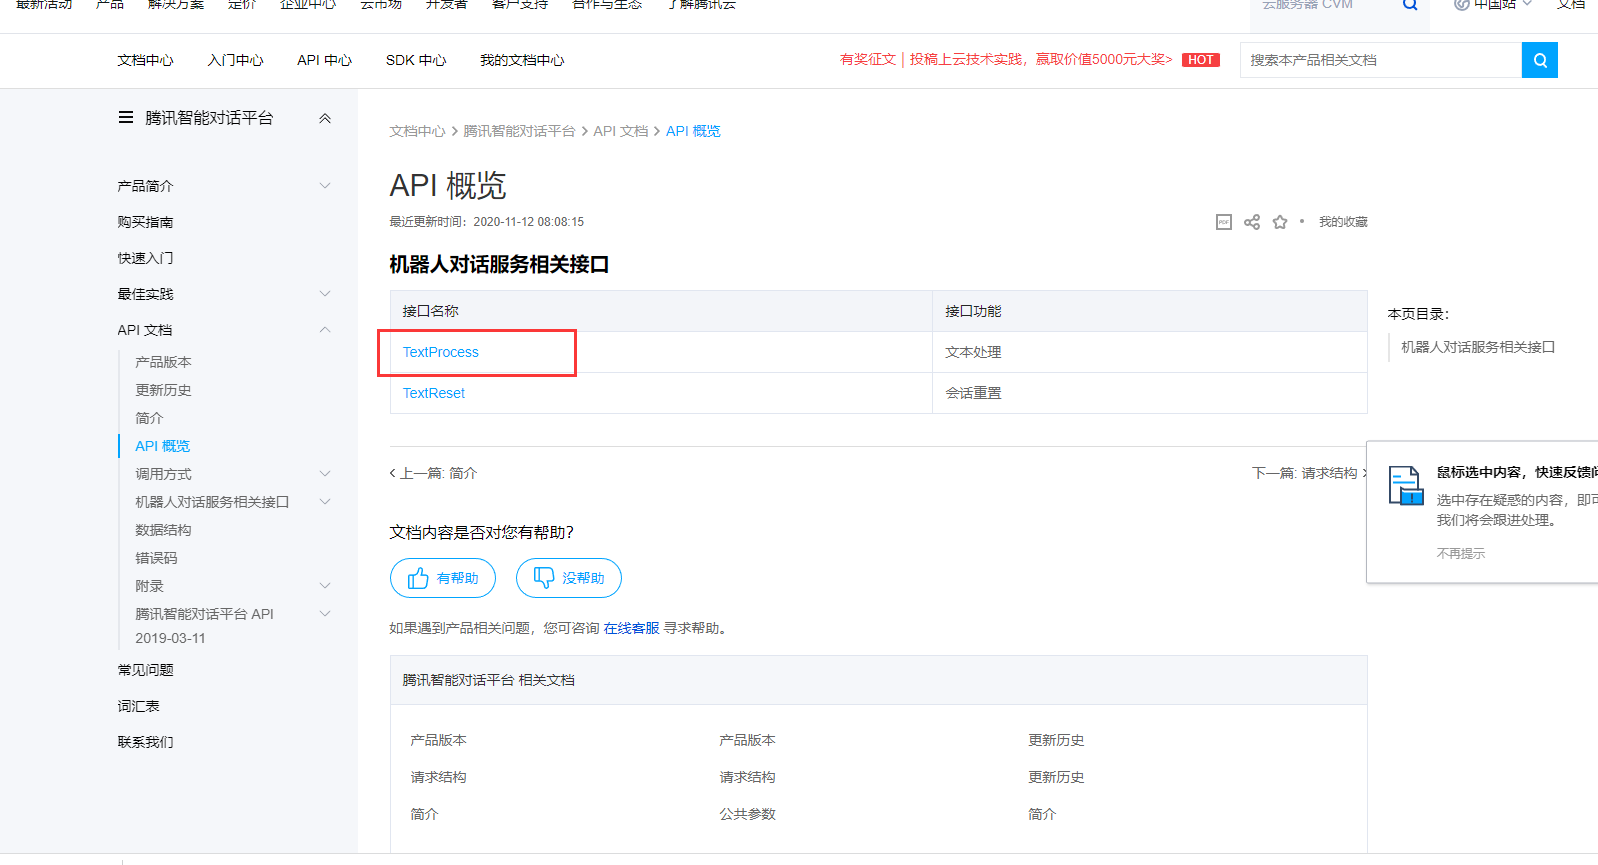Open 云市场 in top navigation
Image resolution: width=1598 pixels, height=865 pixels.
(381, 5)
